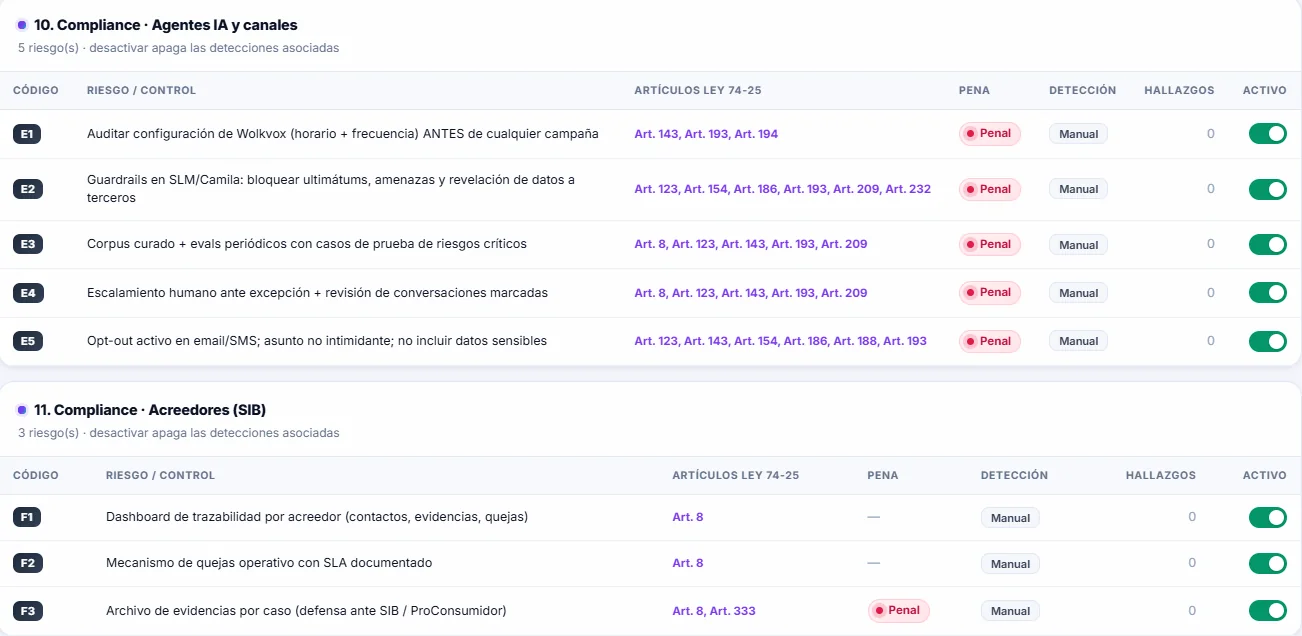
Task: Click the Manual detection tag in row E4
Action: 1078,293
